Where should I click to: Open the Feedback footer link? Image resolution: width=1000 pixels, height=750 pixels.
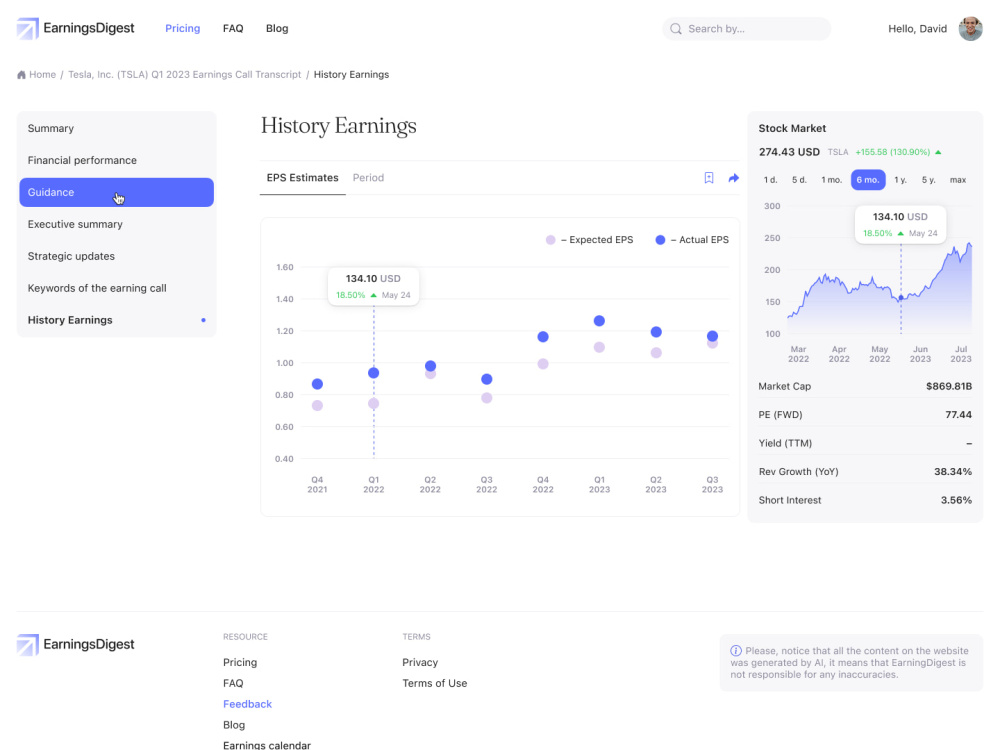point(247,704)
